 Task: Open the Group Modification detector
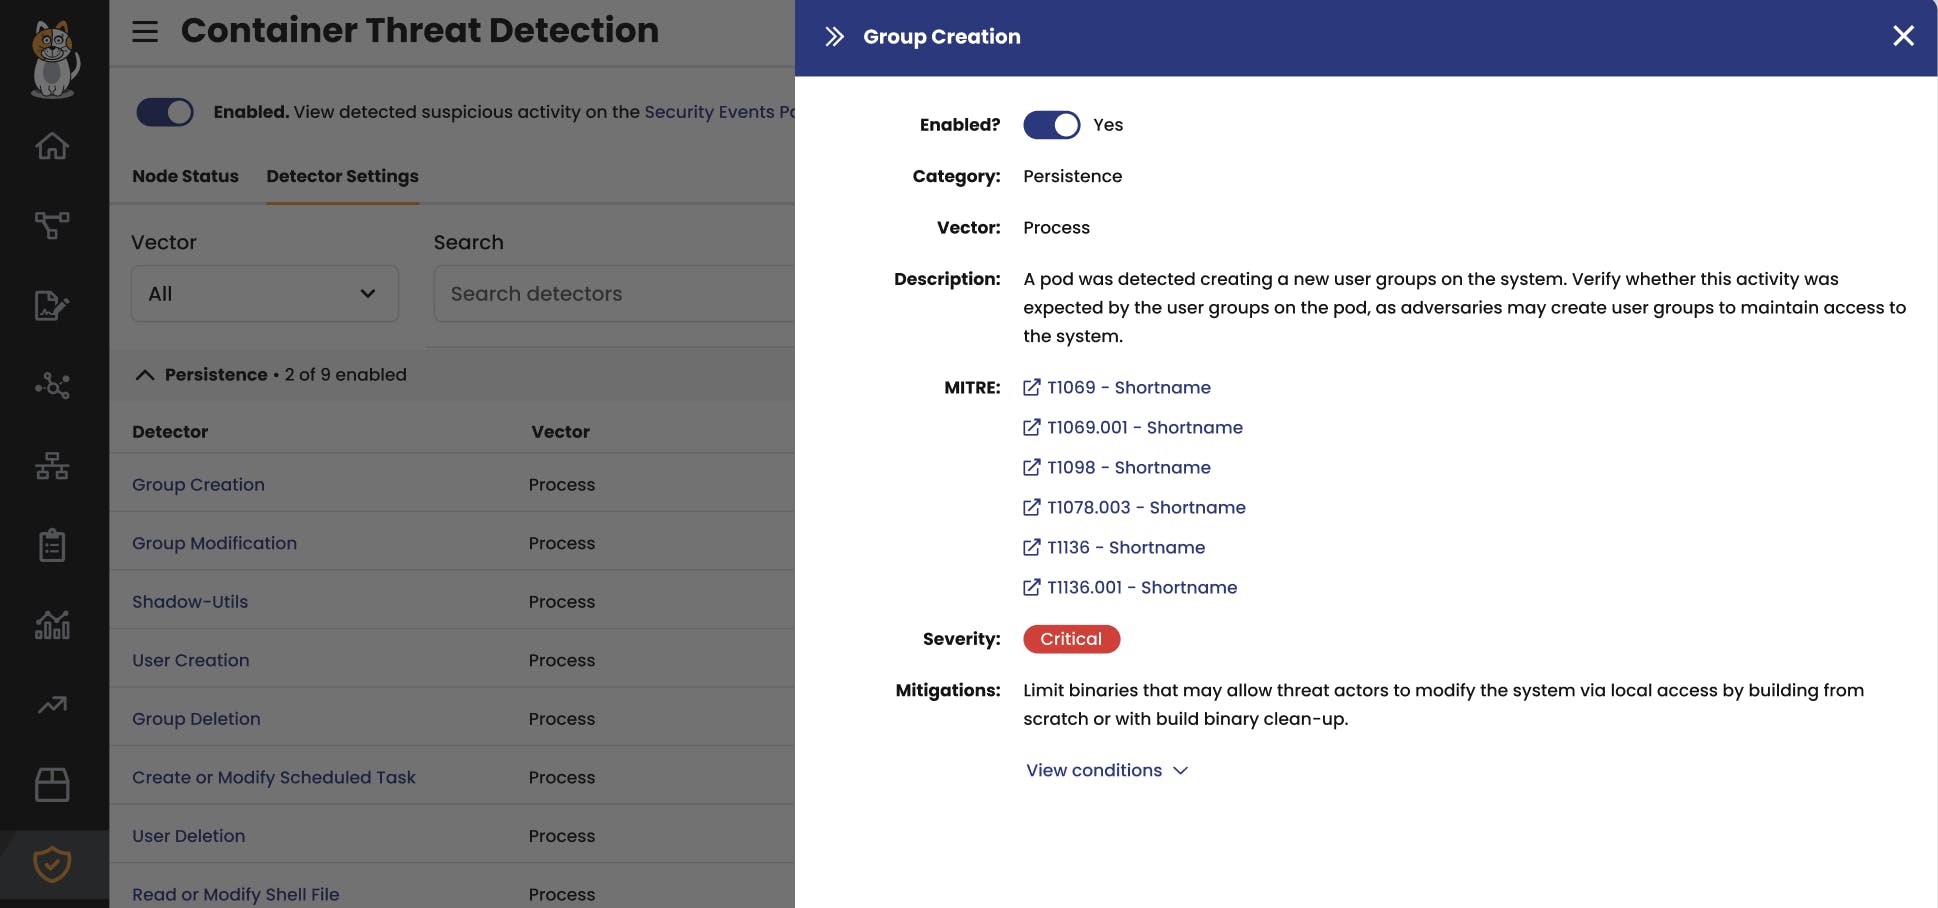point(214,543)
